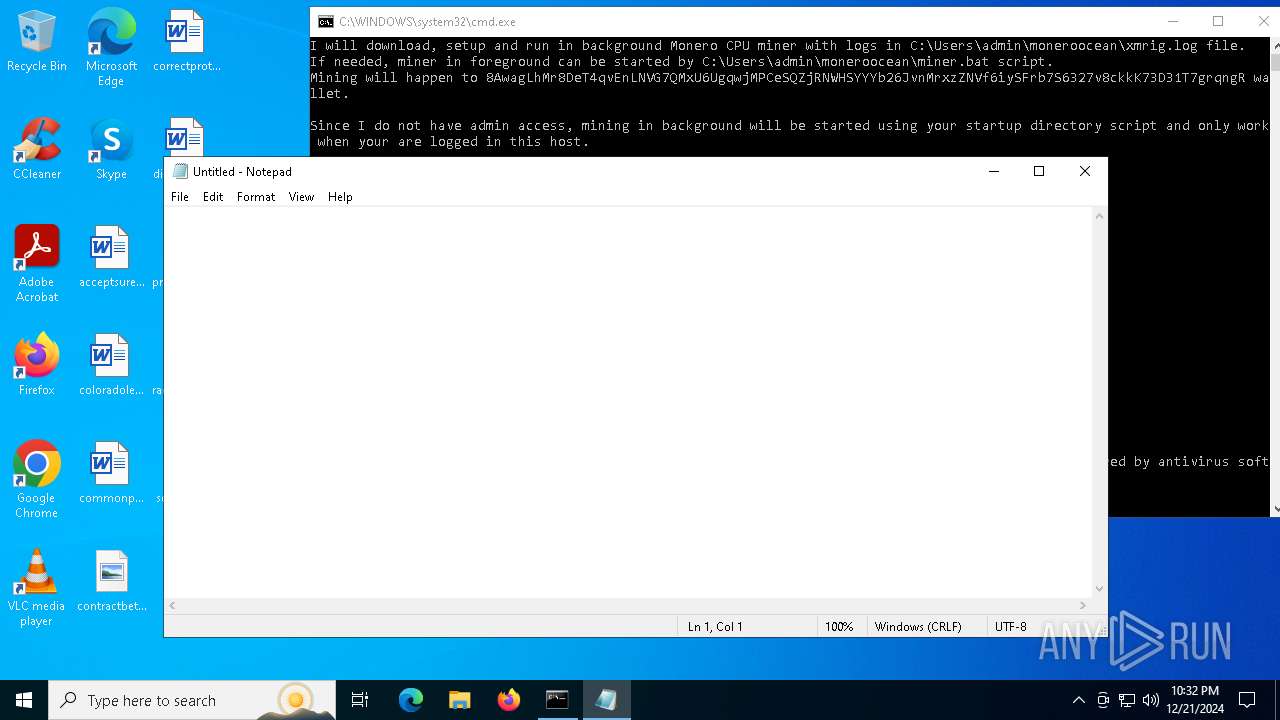Open Task View in the taskbar
This screenshot has height=720, width=1280.
pyautogui.click(x=360, y=700)
